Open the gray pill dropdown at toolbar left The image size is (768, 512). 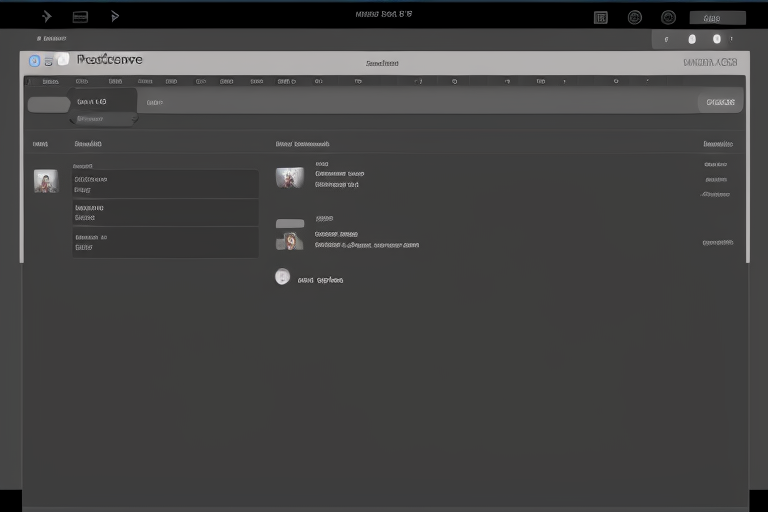(48, 104)
